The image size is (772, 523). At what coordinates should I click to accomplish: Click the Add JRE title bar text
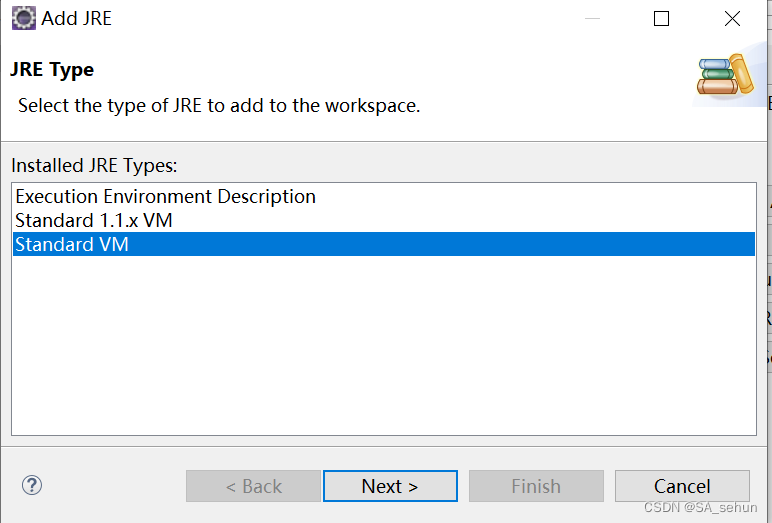pyautogui.click(x=77, y=19)
